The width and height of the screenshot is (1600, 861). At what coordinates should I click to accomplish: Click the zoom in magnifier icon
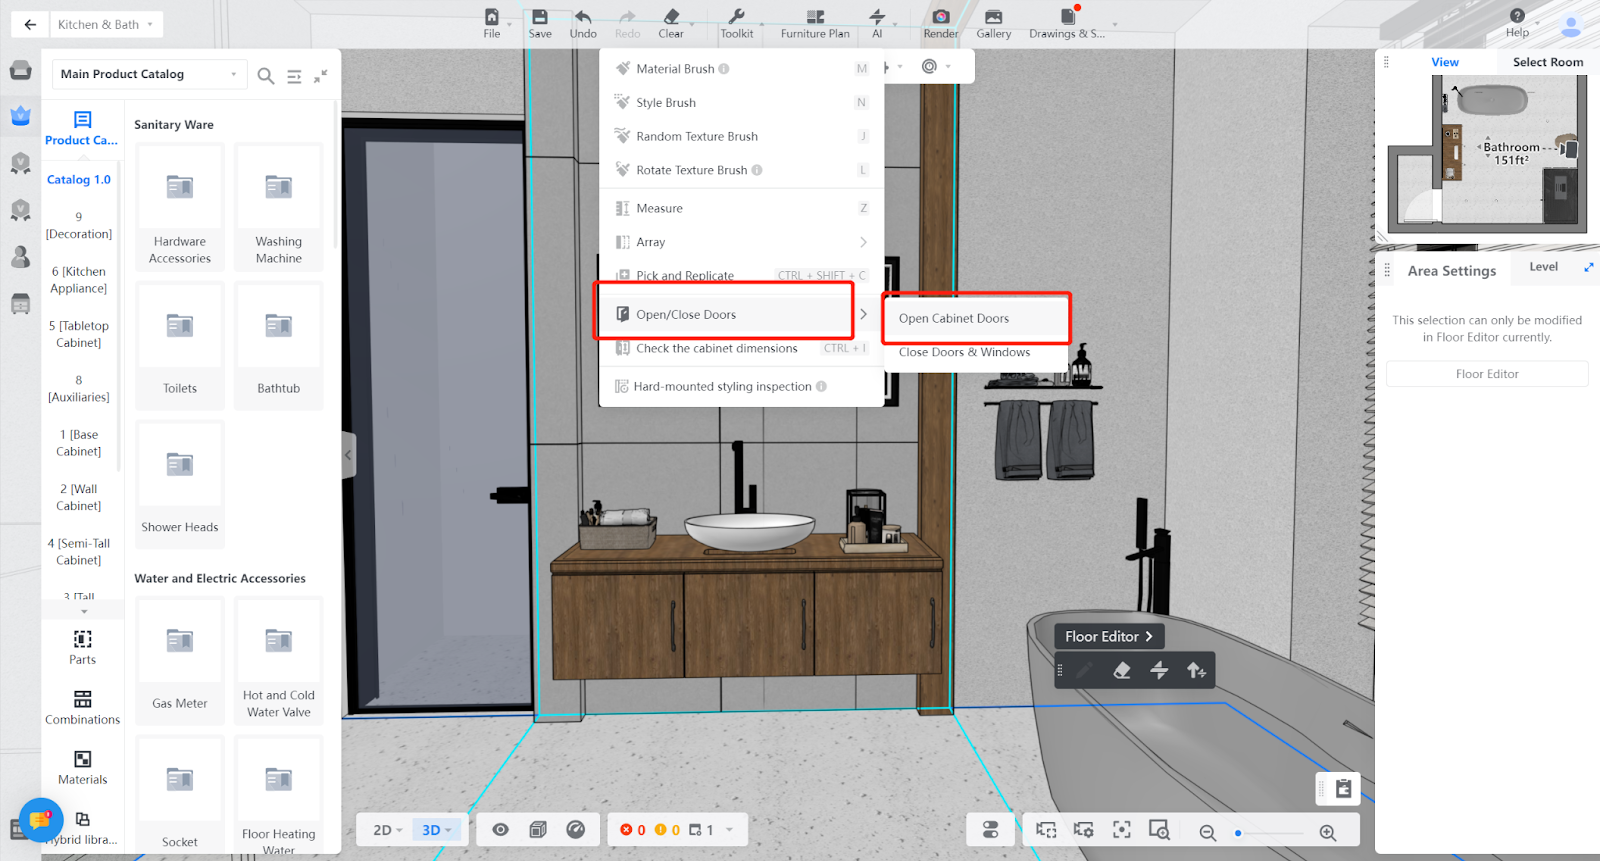[x=1328, y=833]
